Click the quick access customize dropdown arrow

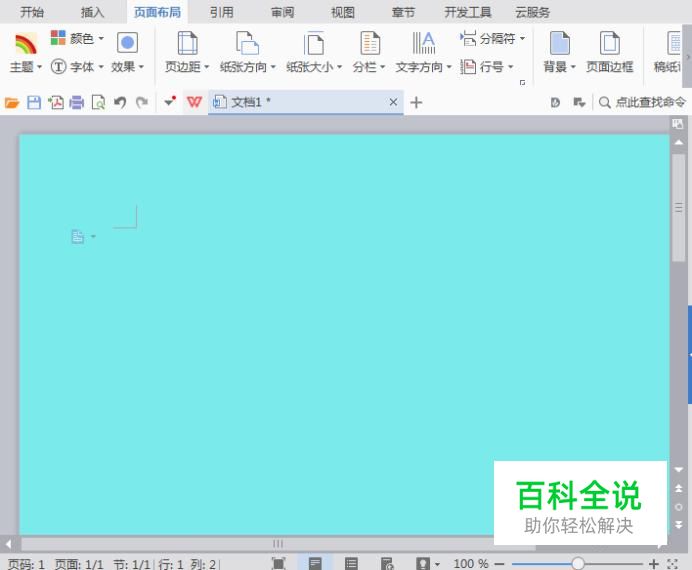(x=169, y=102)
